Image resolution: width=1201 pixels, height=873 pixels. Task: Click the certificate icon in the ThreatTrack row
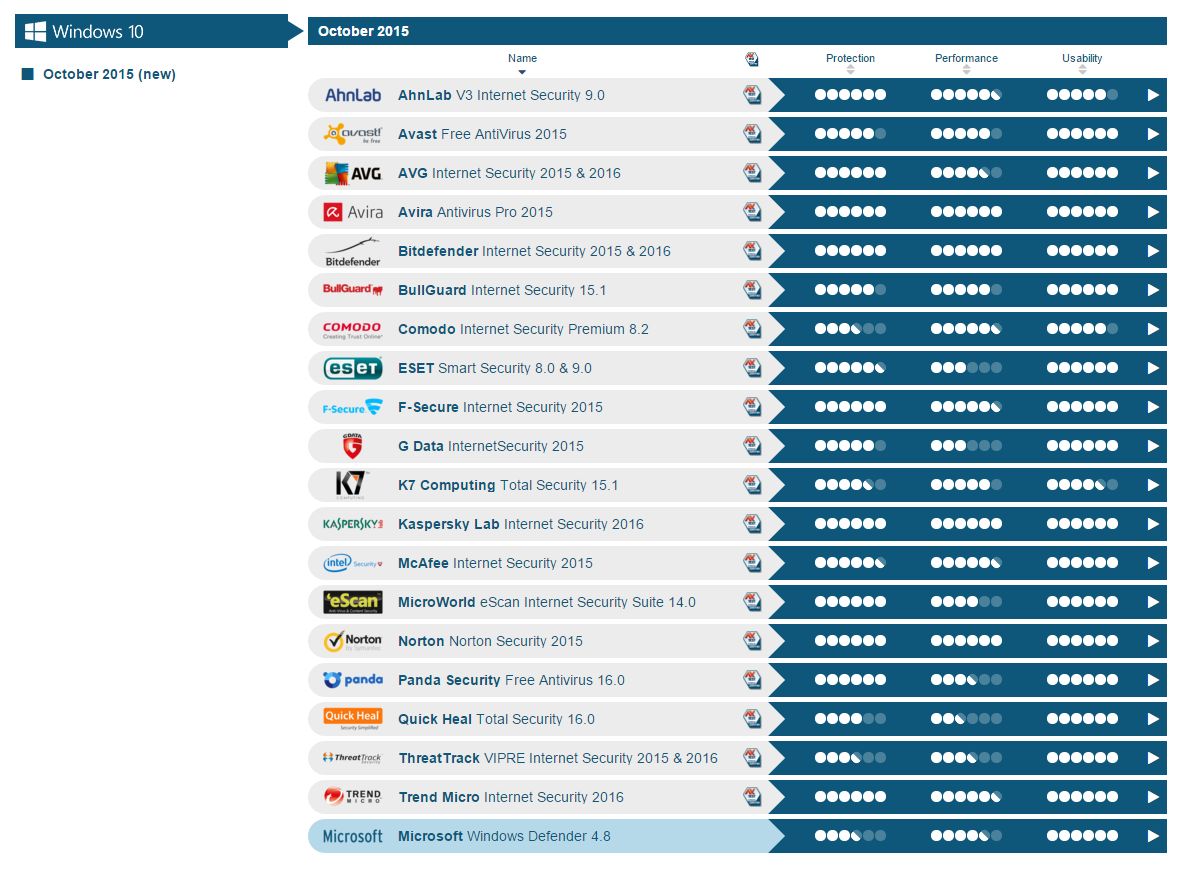tap(752, 758)
